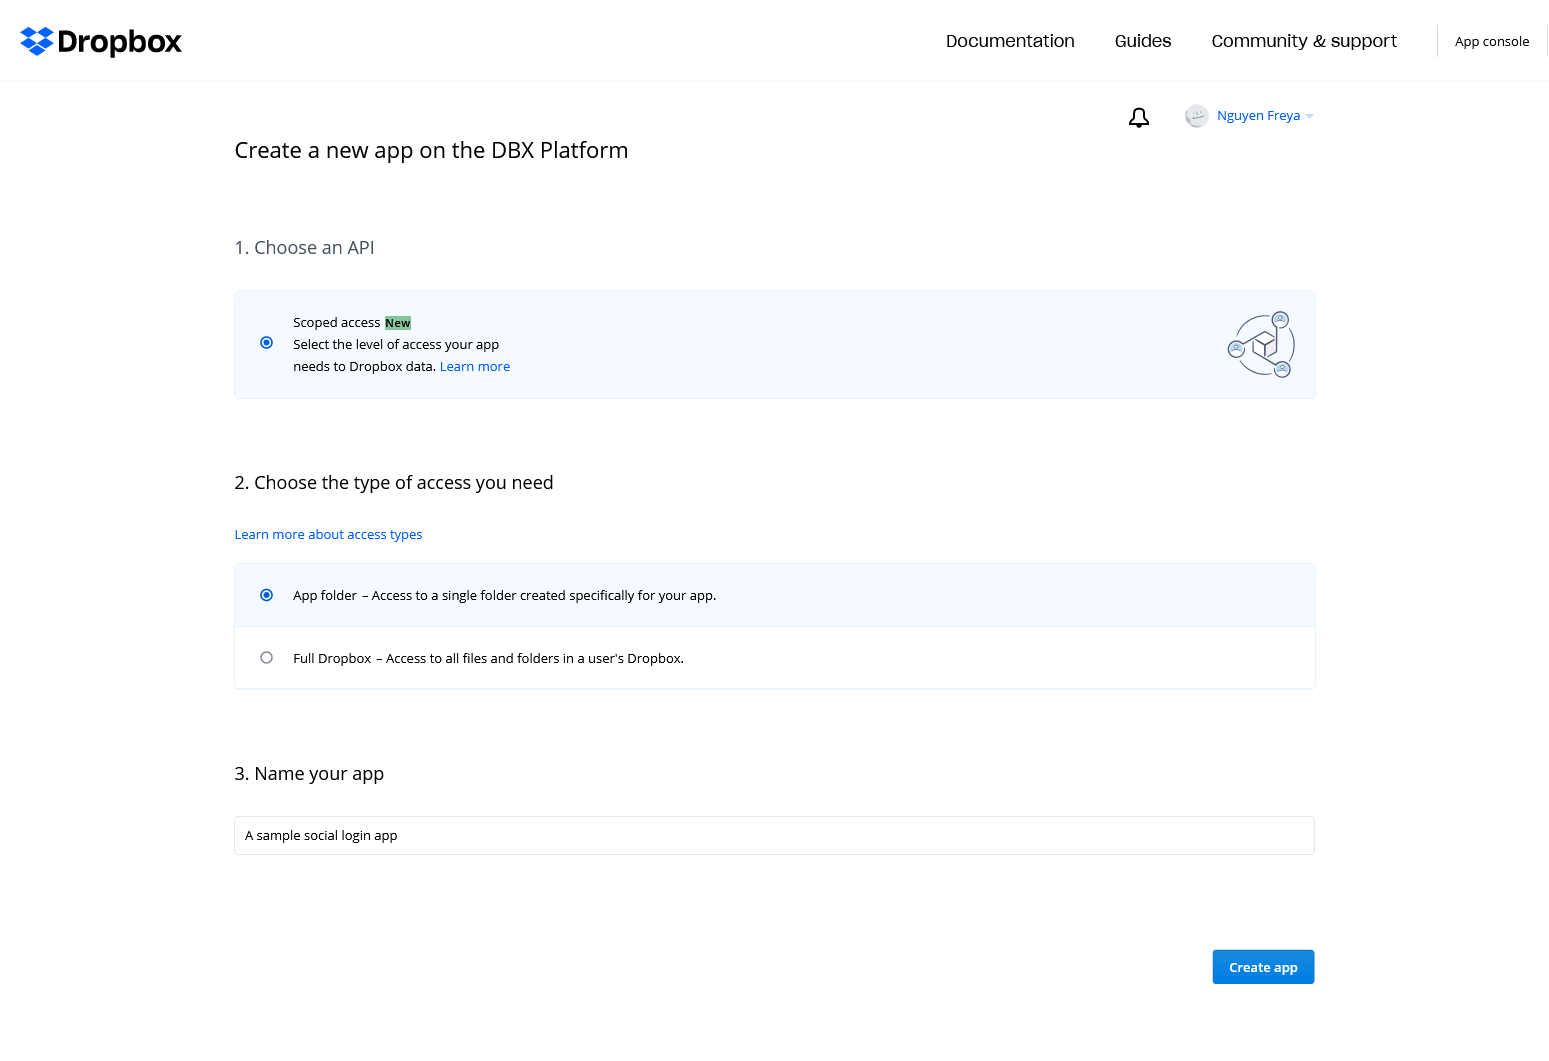
Task: Click the app name input field
Action: (x=774, y=836)
